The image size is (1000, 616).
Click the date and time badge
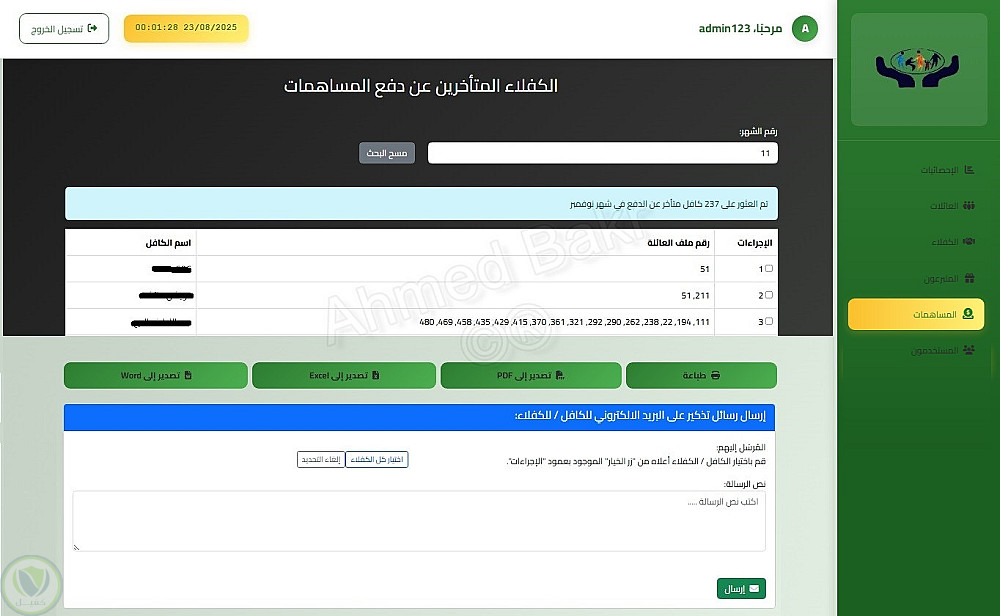pyautogui.click(x=186, y=28)
